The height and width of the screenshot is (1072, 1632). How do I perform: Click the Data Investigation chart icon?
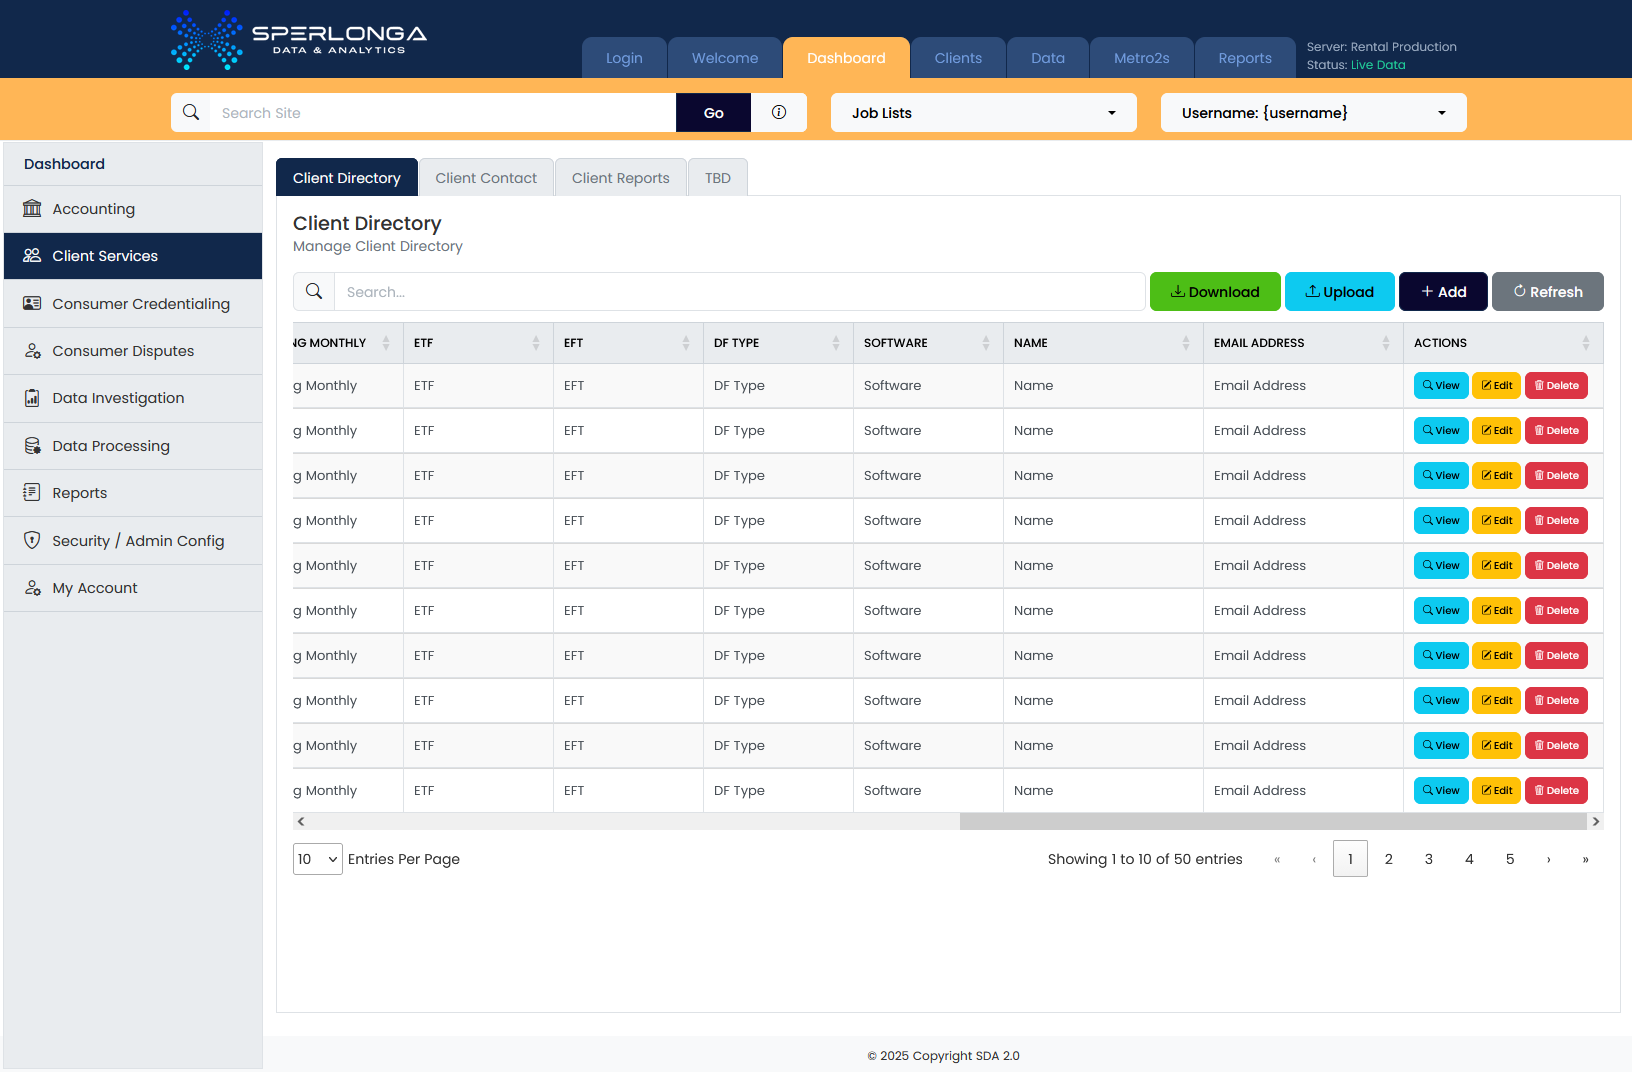pyautogui.click(x=32, y=398)
